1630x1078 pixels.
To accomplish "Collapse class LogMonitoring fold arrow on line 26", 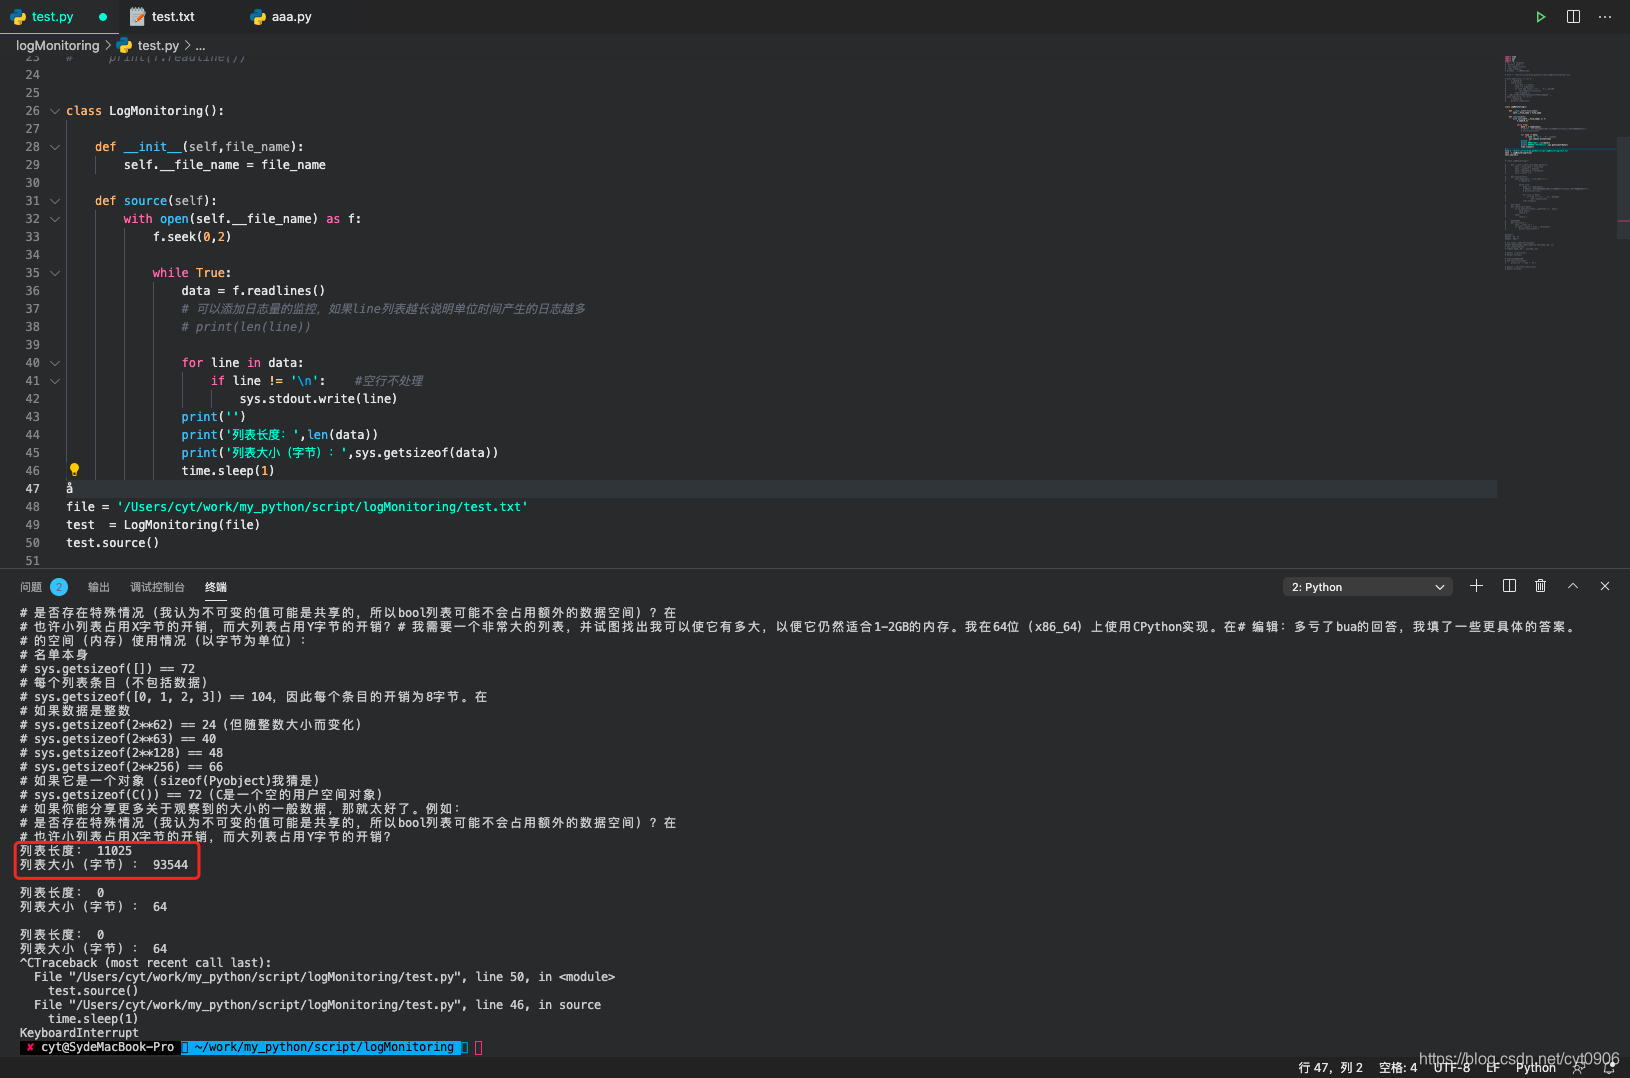I will pos(55,111).
